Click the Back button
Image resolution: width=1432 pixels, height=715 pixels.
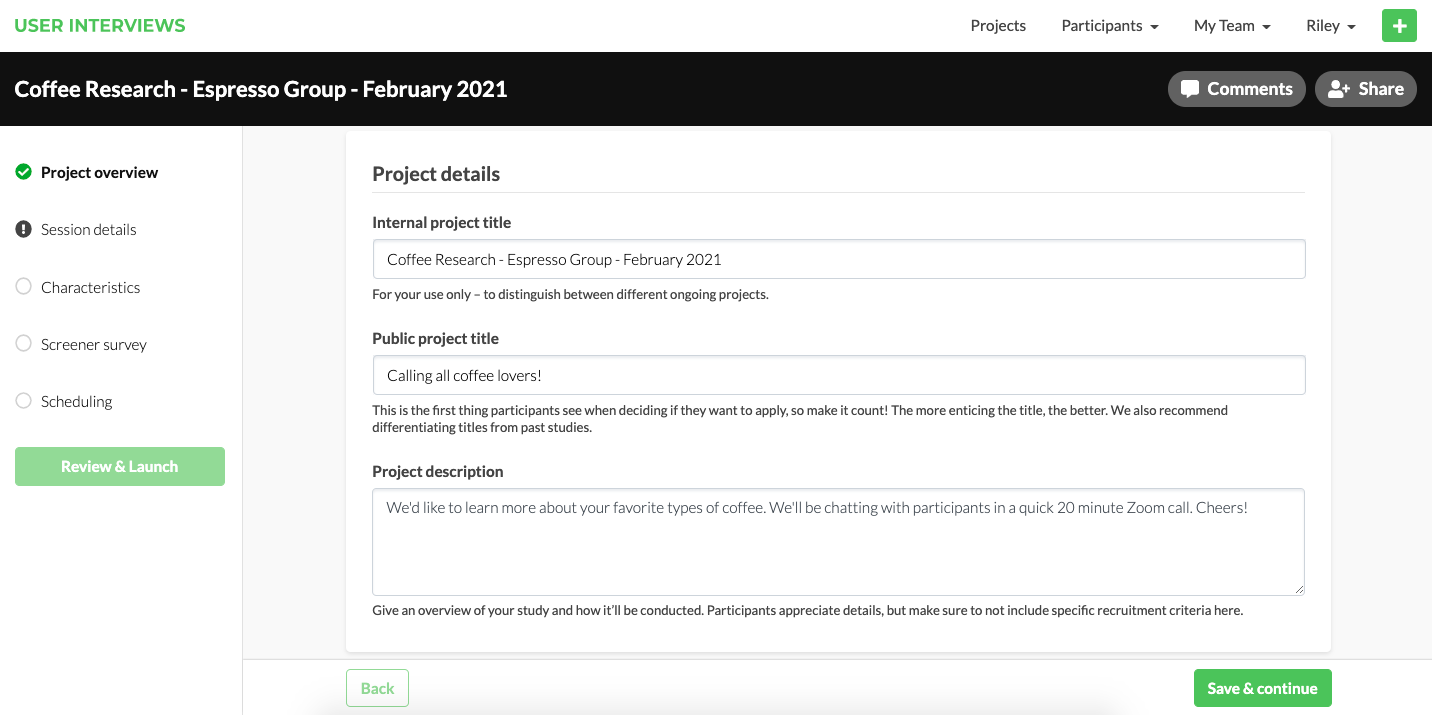pos(377,688)
